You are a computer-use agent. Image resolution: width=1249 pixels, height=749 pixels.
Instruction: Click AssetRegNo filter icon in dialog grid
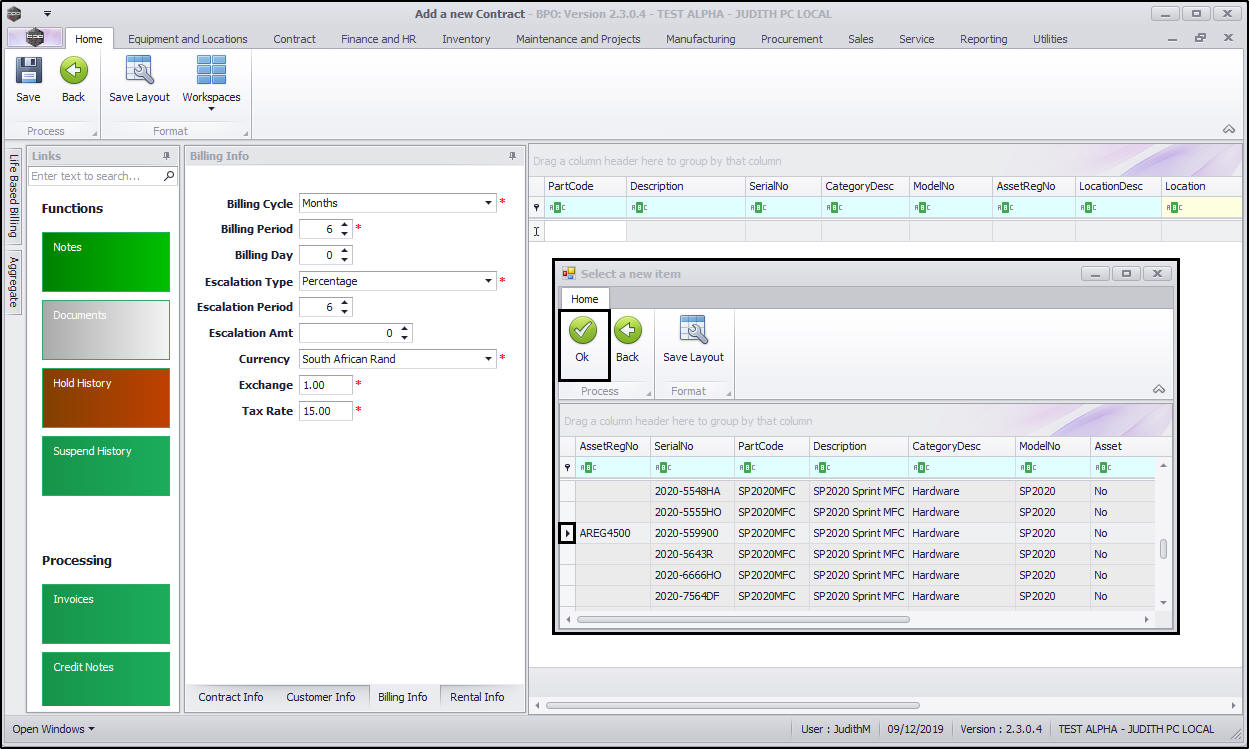(x=589, y=468)
